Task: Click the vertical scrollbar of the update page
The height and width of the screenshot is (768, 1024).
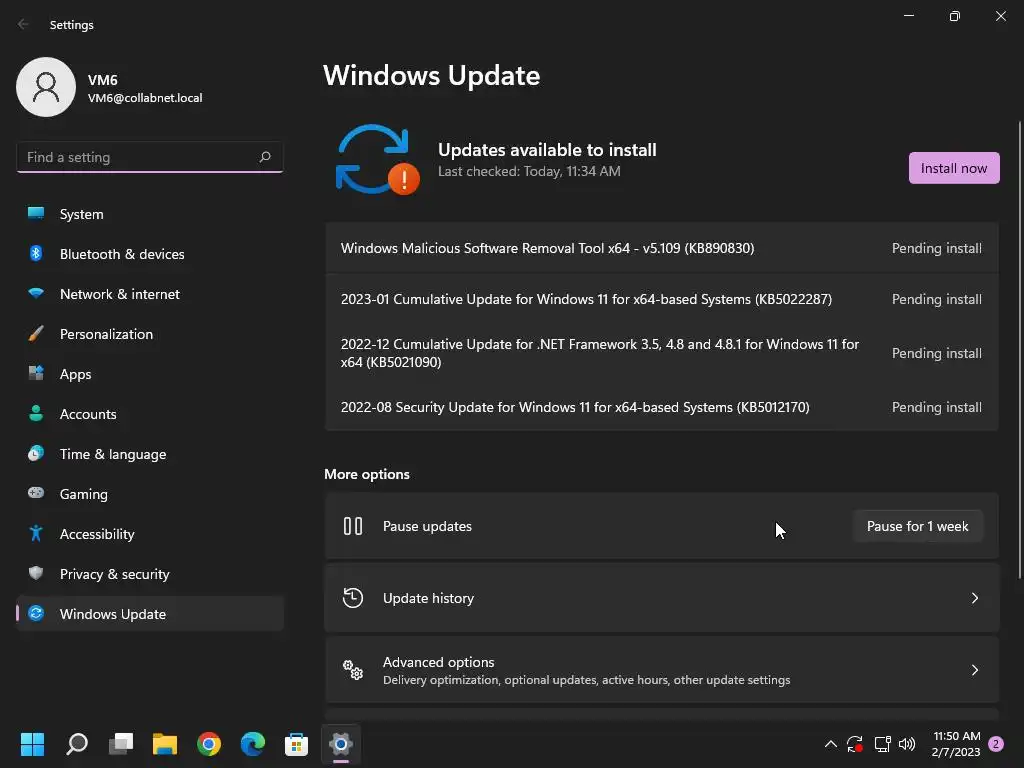Action: pyautogui.click(x=1019, y=349)
